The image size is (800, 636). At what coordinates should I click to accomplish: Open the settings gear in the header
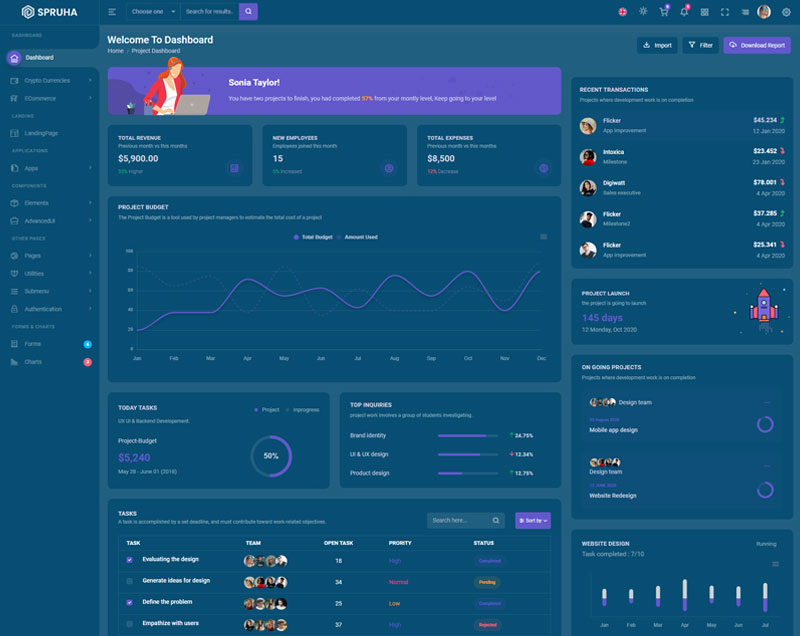786,12
